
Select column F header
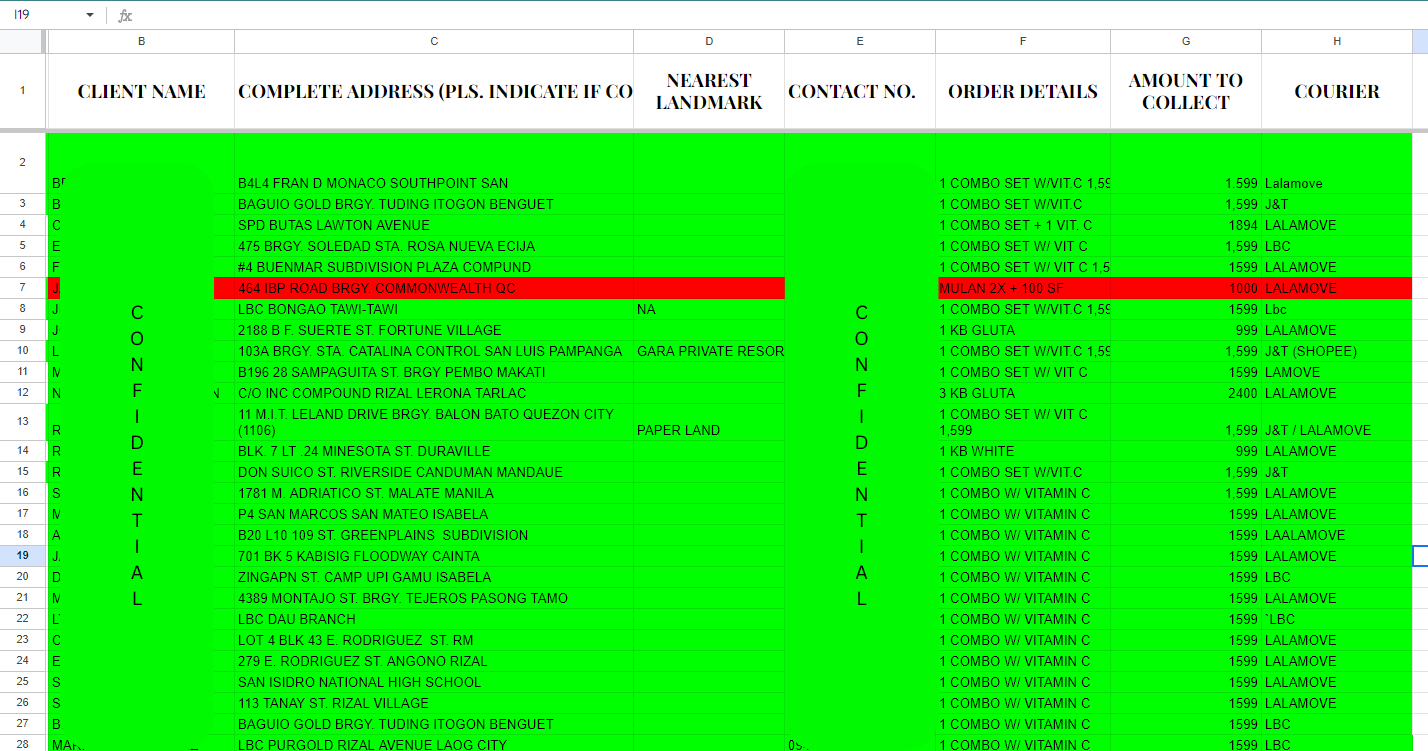pos(1023,41)
